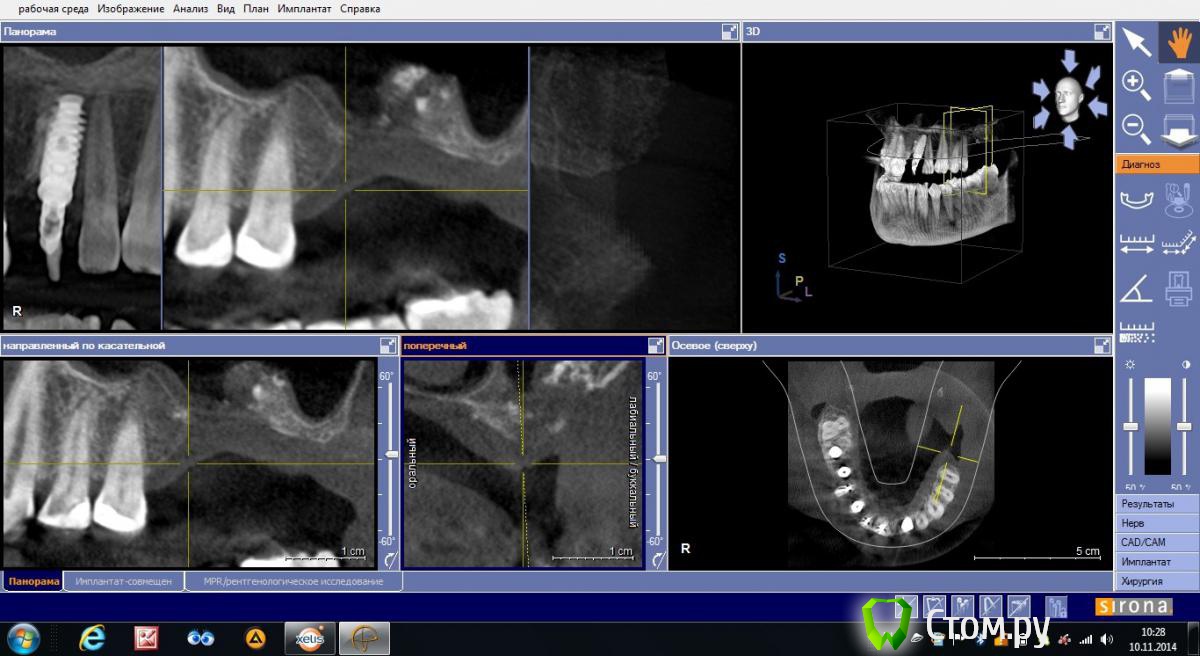Click the Диагноз panel header

pos(1156,164)
